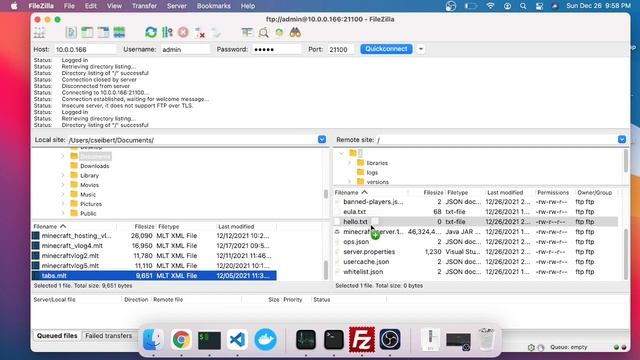The height and width of the screenshot is (360, 640).
Task: Toggle the remote directory tree view
Action: pos(103,32)
